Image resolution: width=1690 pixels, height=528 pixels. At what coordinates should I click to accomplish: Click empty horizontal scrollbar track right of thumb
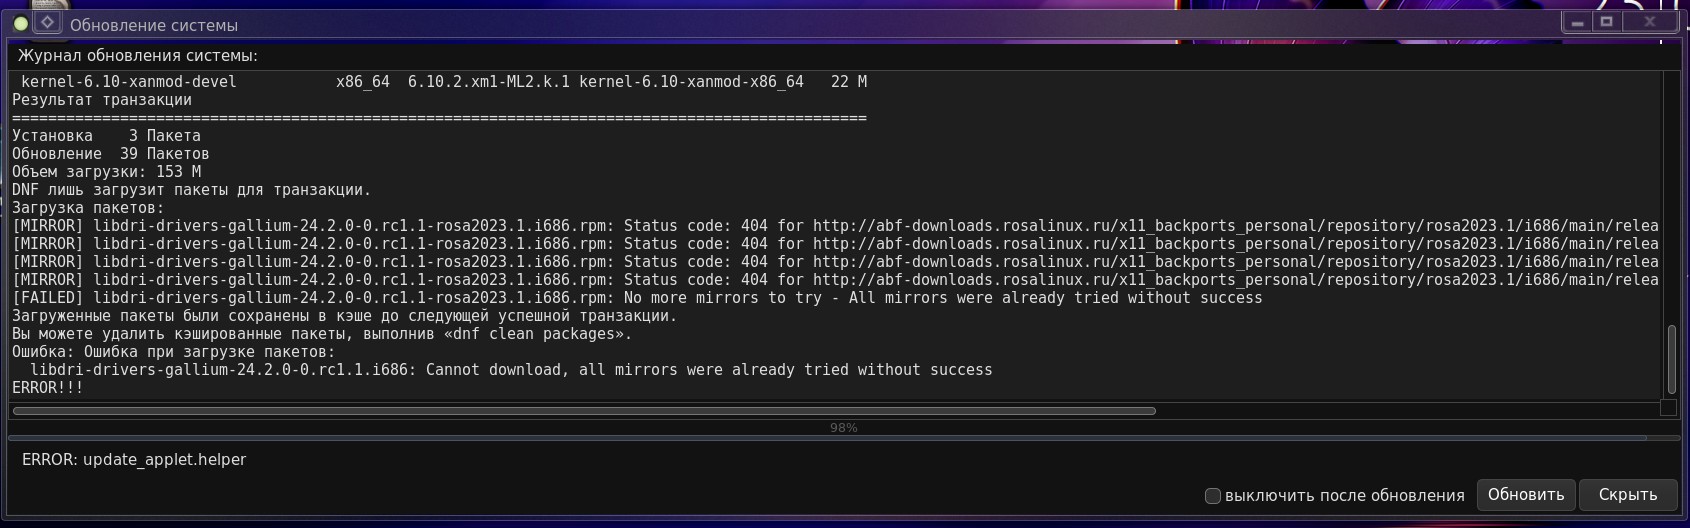(1400, 411)
